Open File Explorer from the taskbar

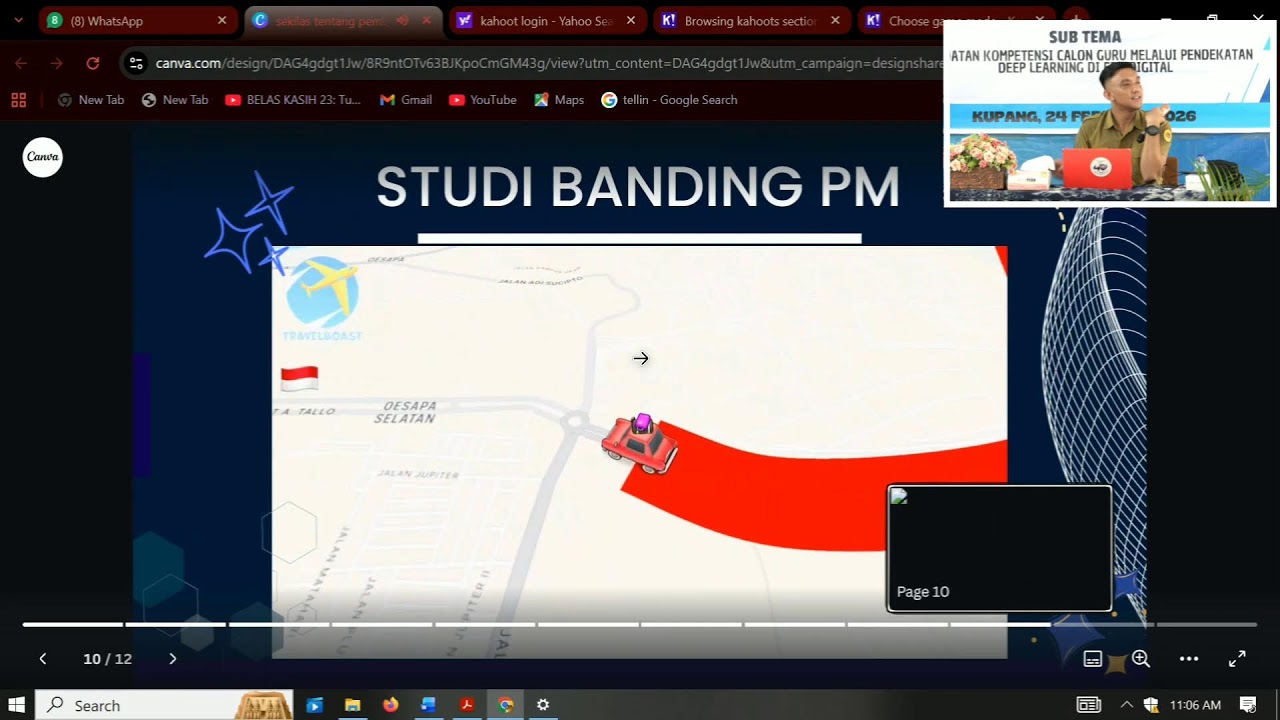coord(352,705)
